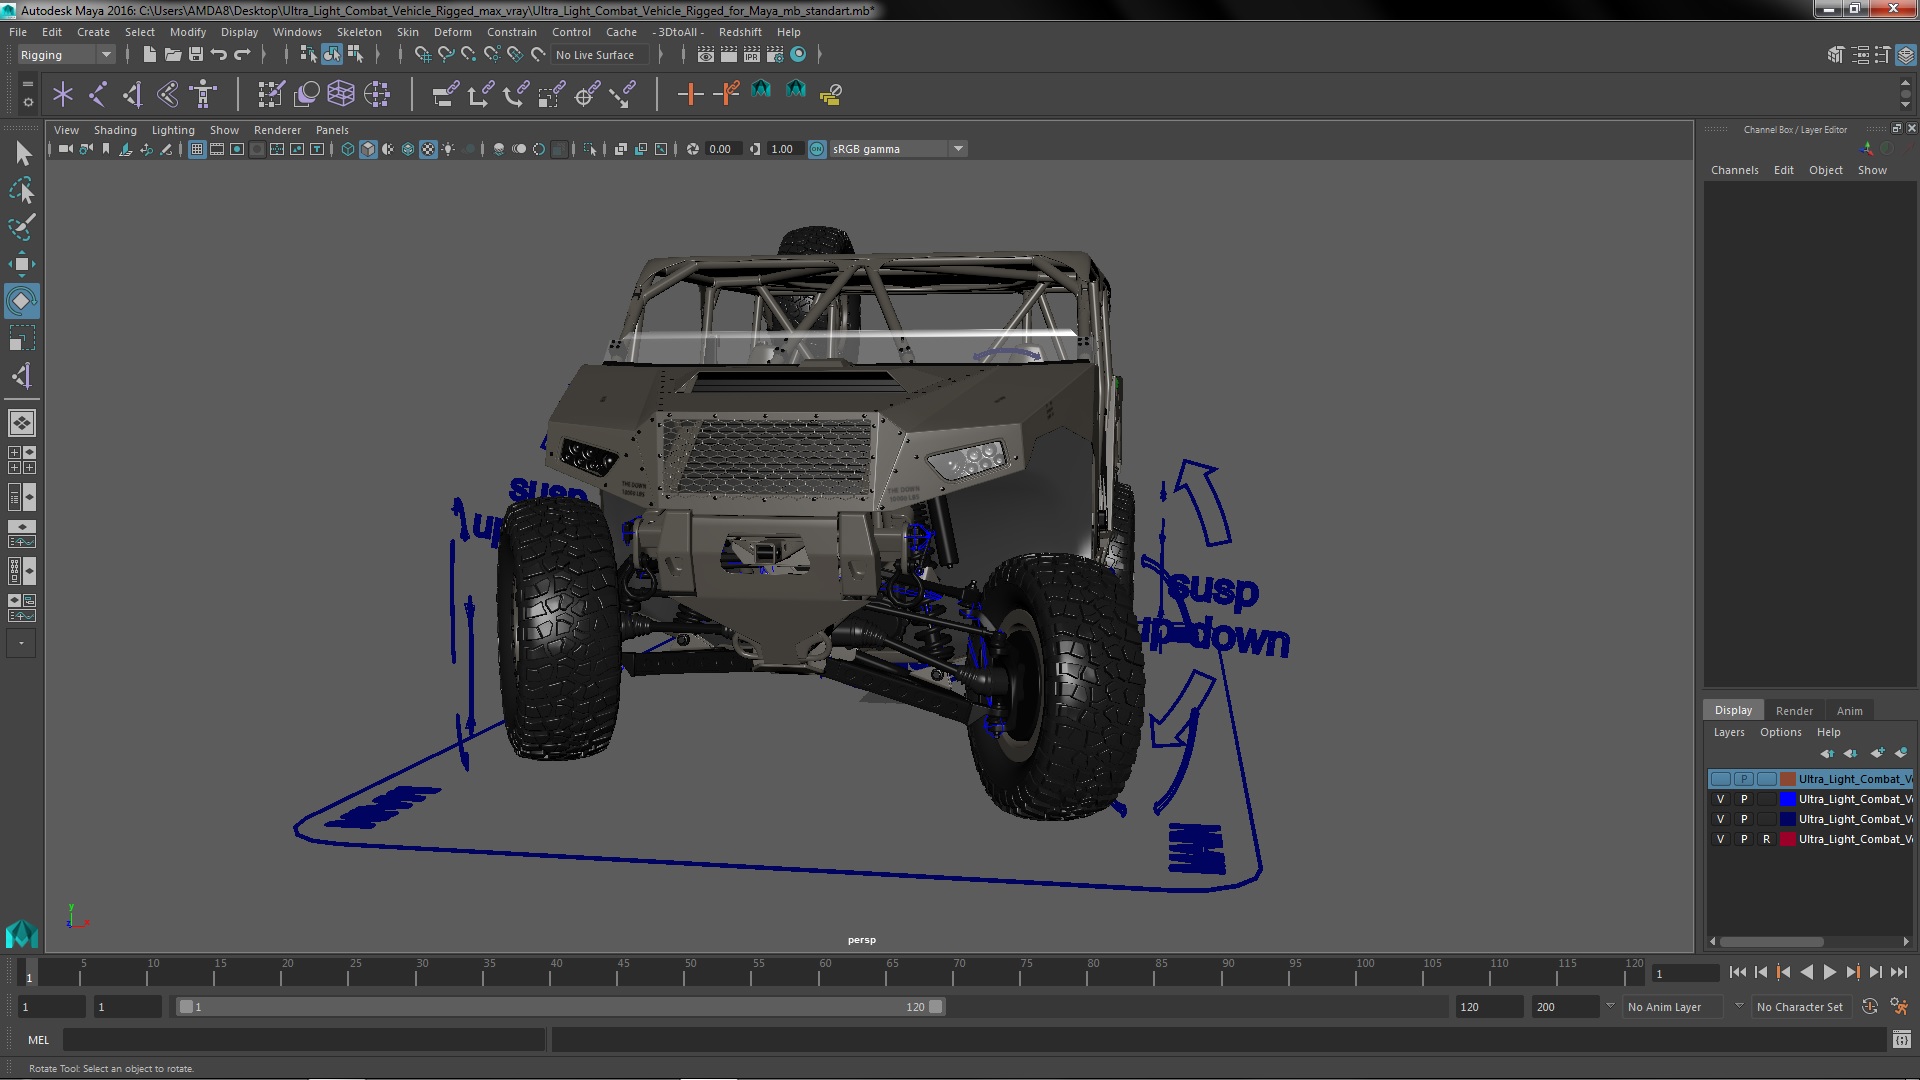Toggle R reference state on red layer
The height and width of the screenshot is (1080, 1920).
coord(1766,839)
